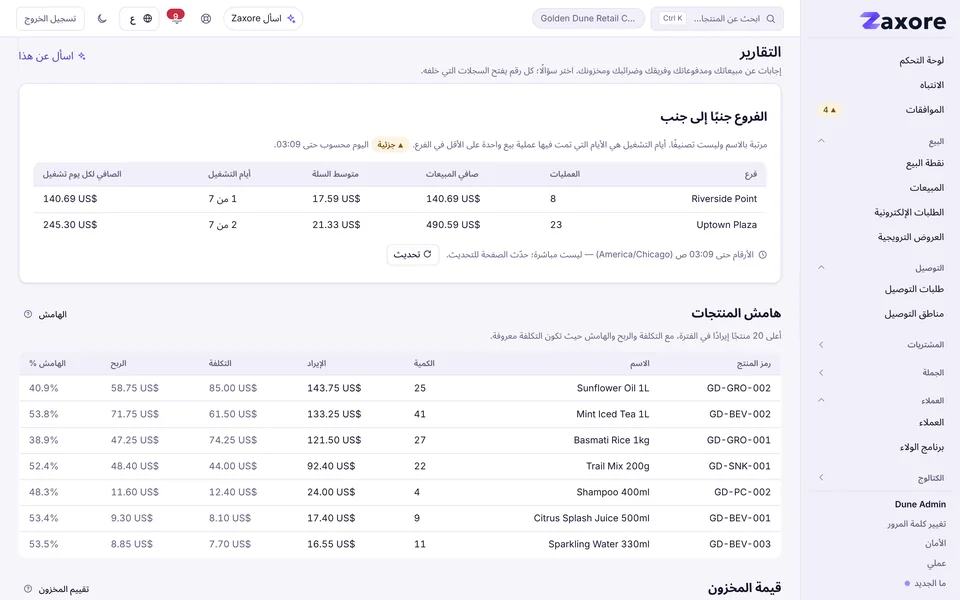
Task: Open مناطق التوصيل in sidebar
Action: coord(913,313)
